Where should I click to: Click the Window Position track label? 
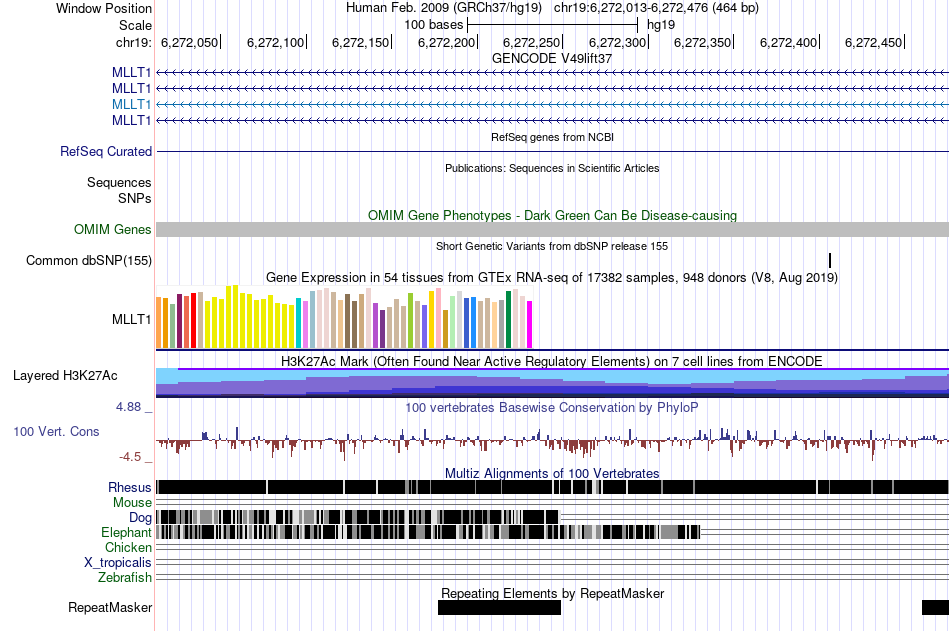tap(104, 8)
